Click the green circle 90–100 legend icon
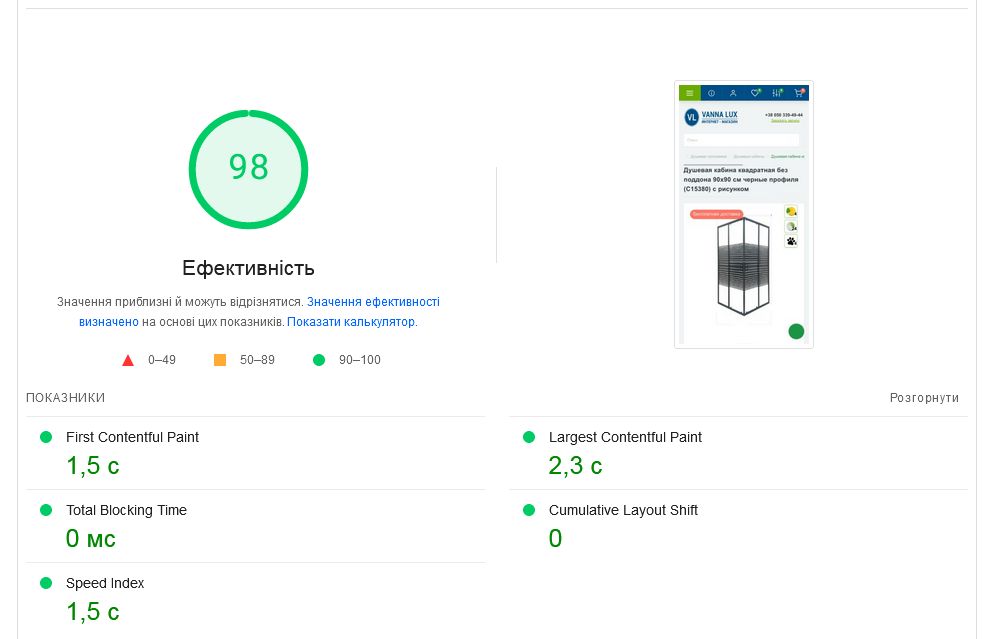 coord(319,360)
